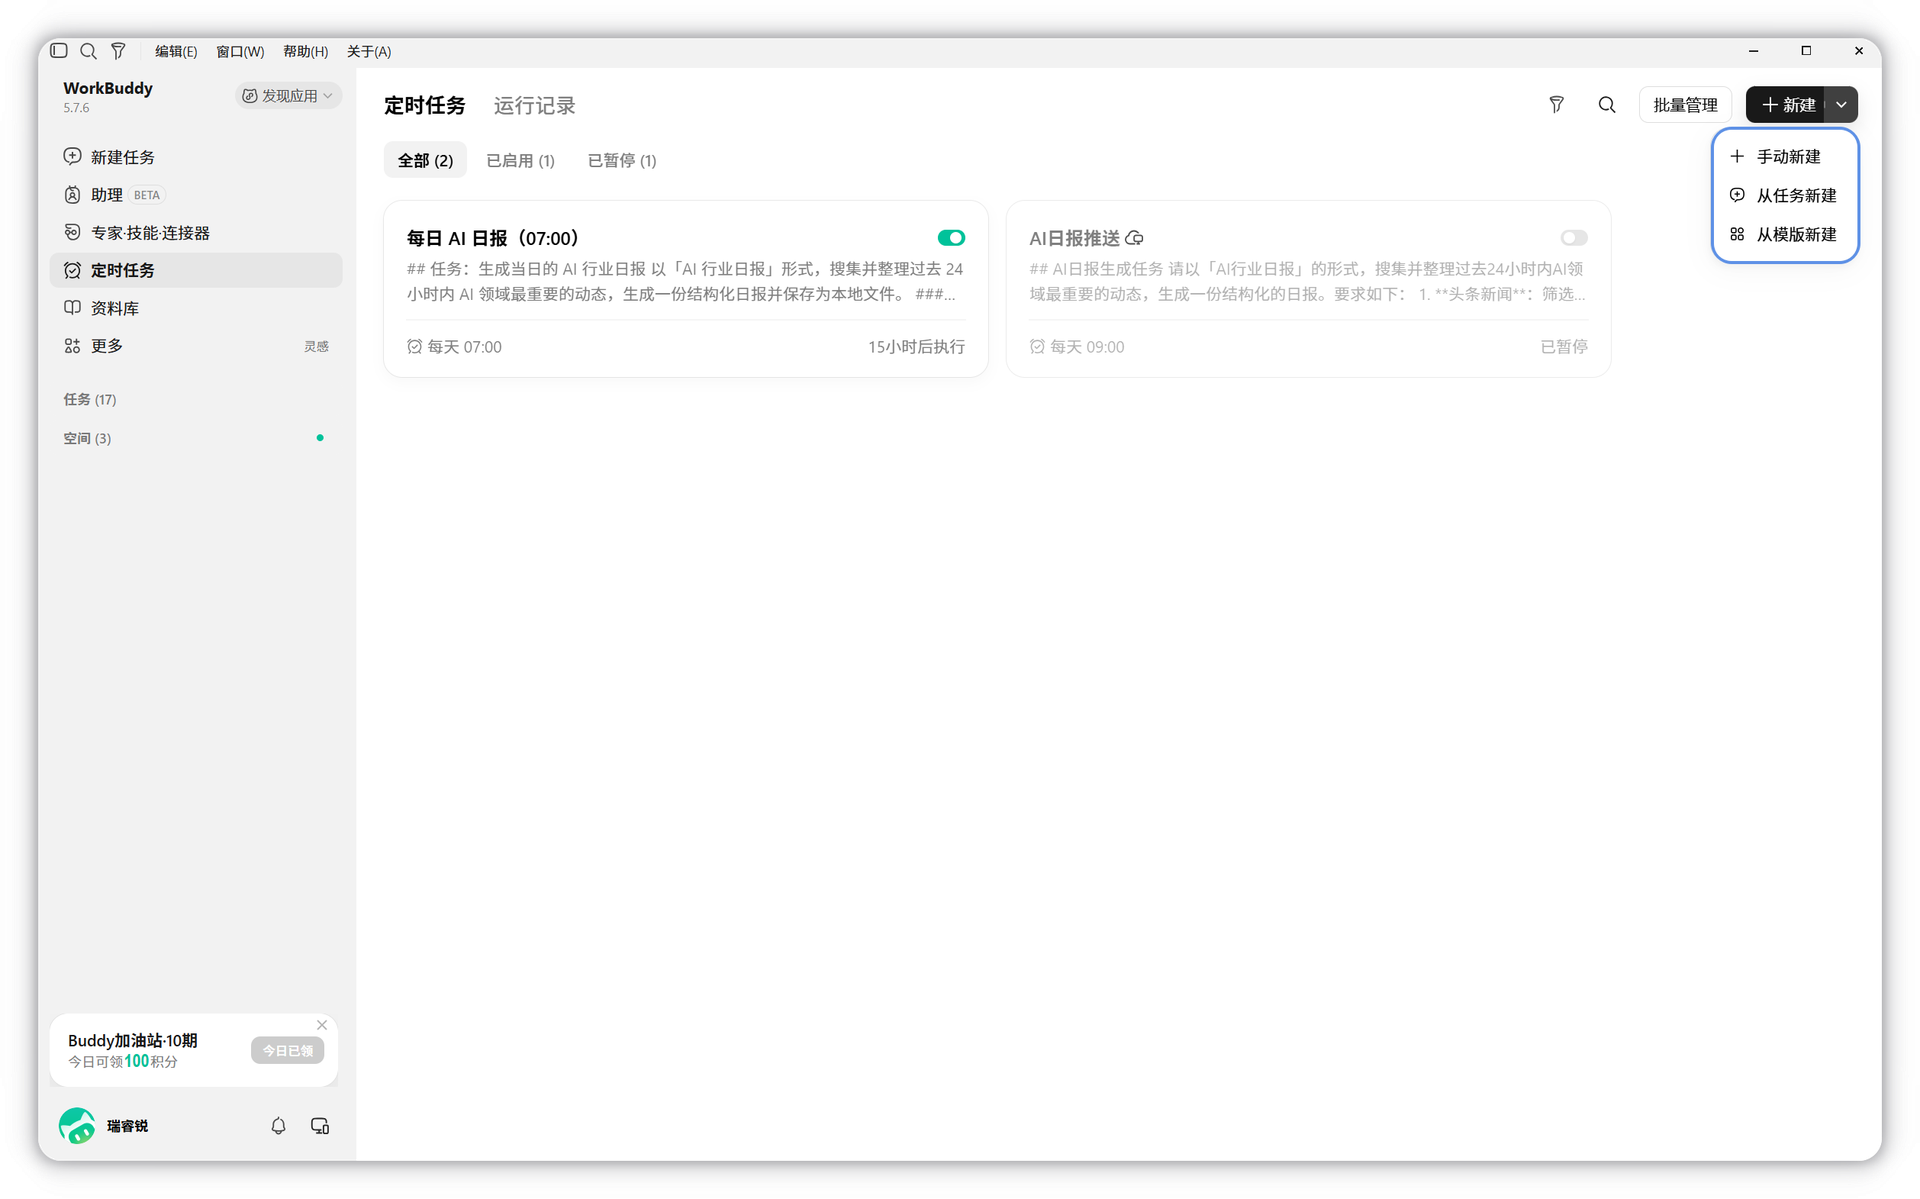1920x1199 pixels.
Task: Disable the 每日 AI 日报 task toggle
Action: click(x=951, y=238)
